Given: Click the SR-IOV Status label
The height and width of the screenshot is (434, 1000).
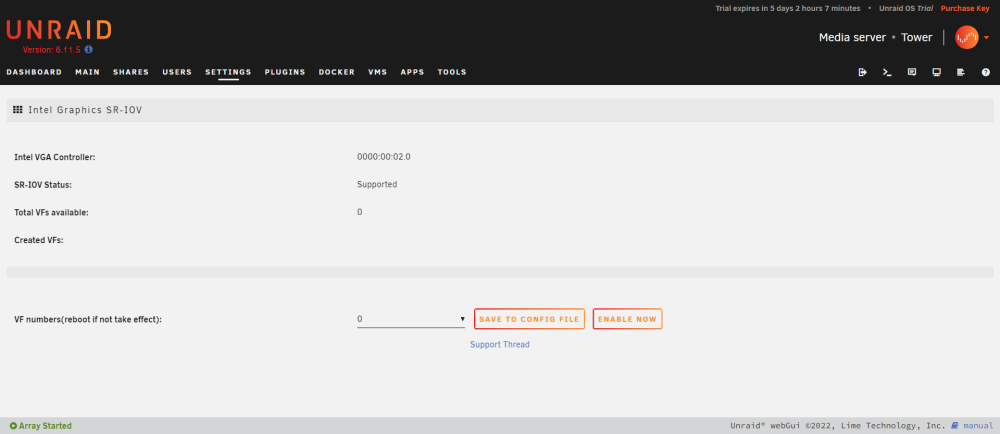Looking at the screenshot, I should pos(43,185).
